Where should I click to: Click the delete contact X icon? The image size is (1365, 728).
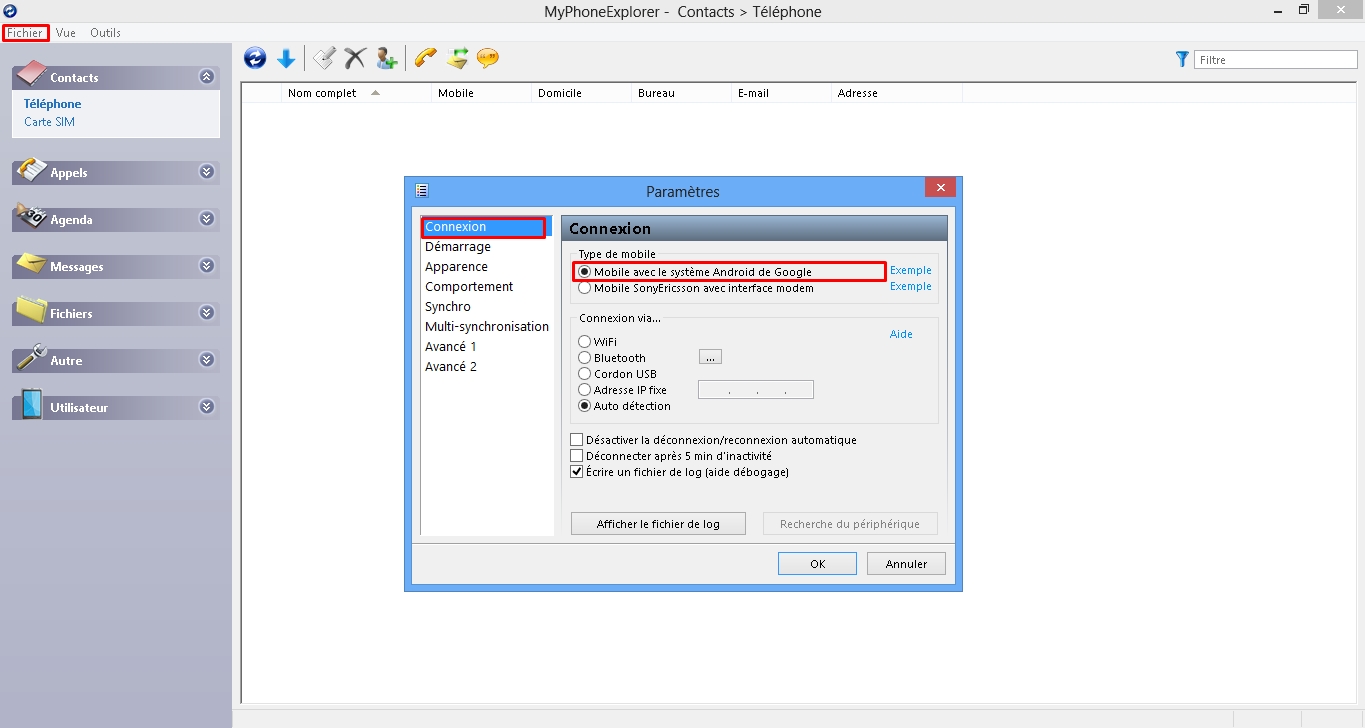pyautogui.click(x=355, y=59)
